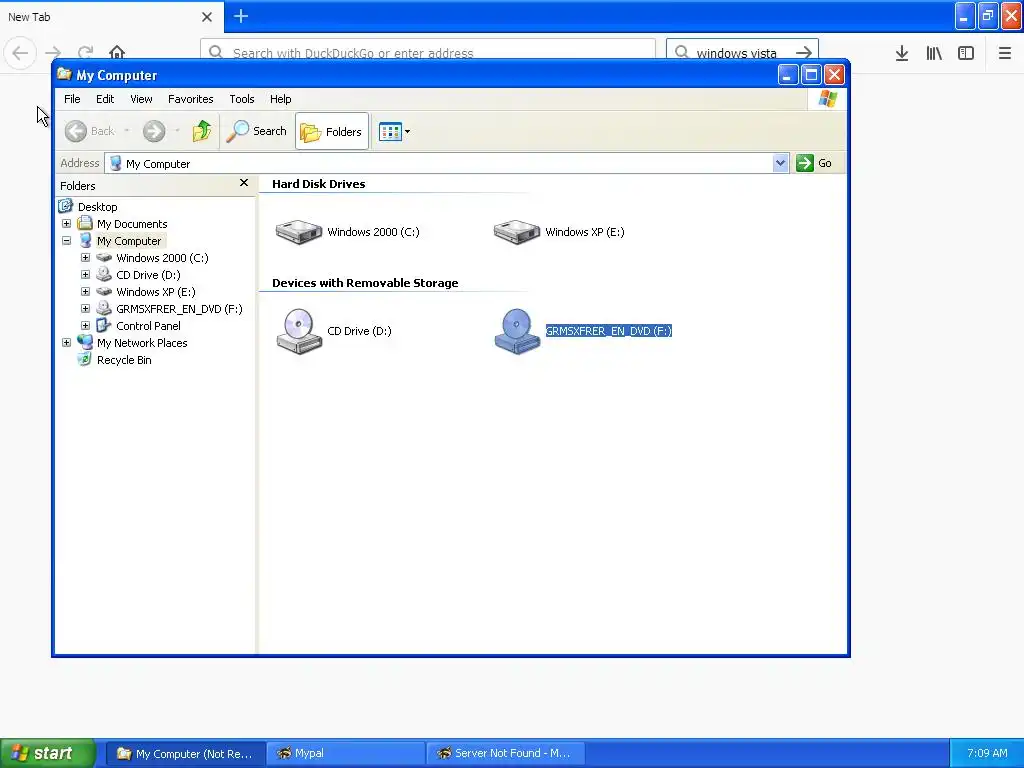Viewport: 1024px width, 768px height.
Task: Expand the Address bar dropdown
Action: pyautogui.click(x=780, y=163)
